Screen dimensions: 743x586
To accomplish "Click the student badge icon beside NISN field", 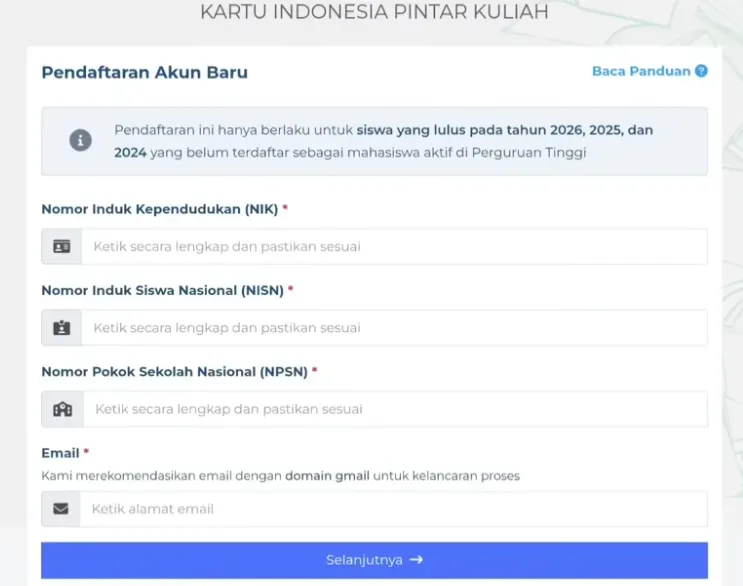I will (62, 328).
